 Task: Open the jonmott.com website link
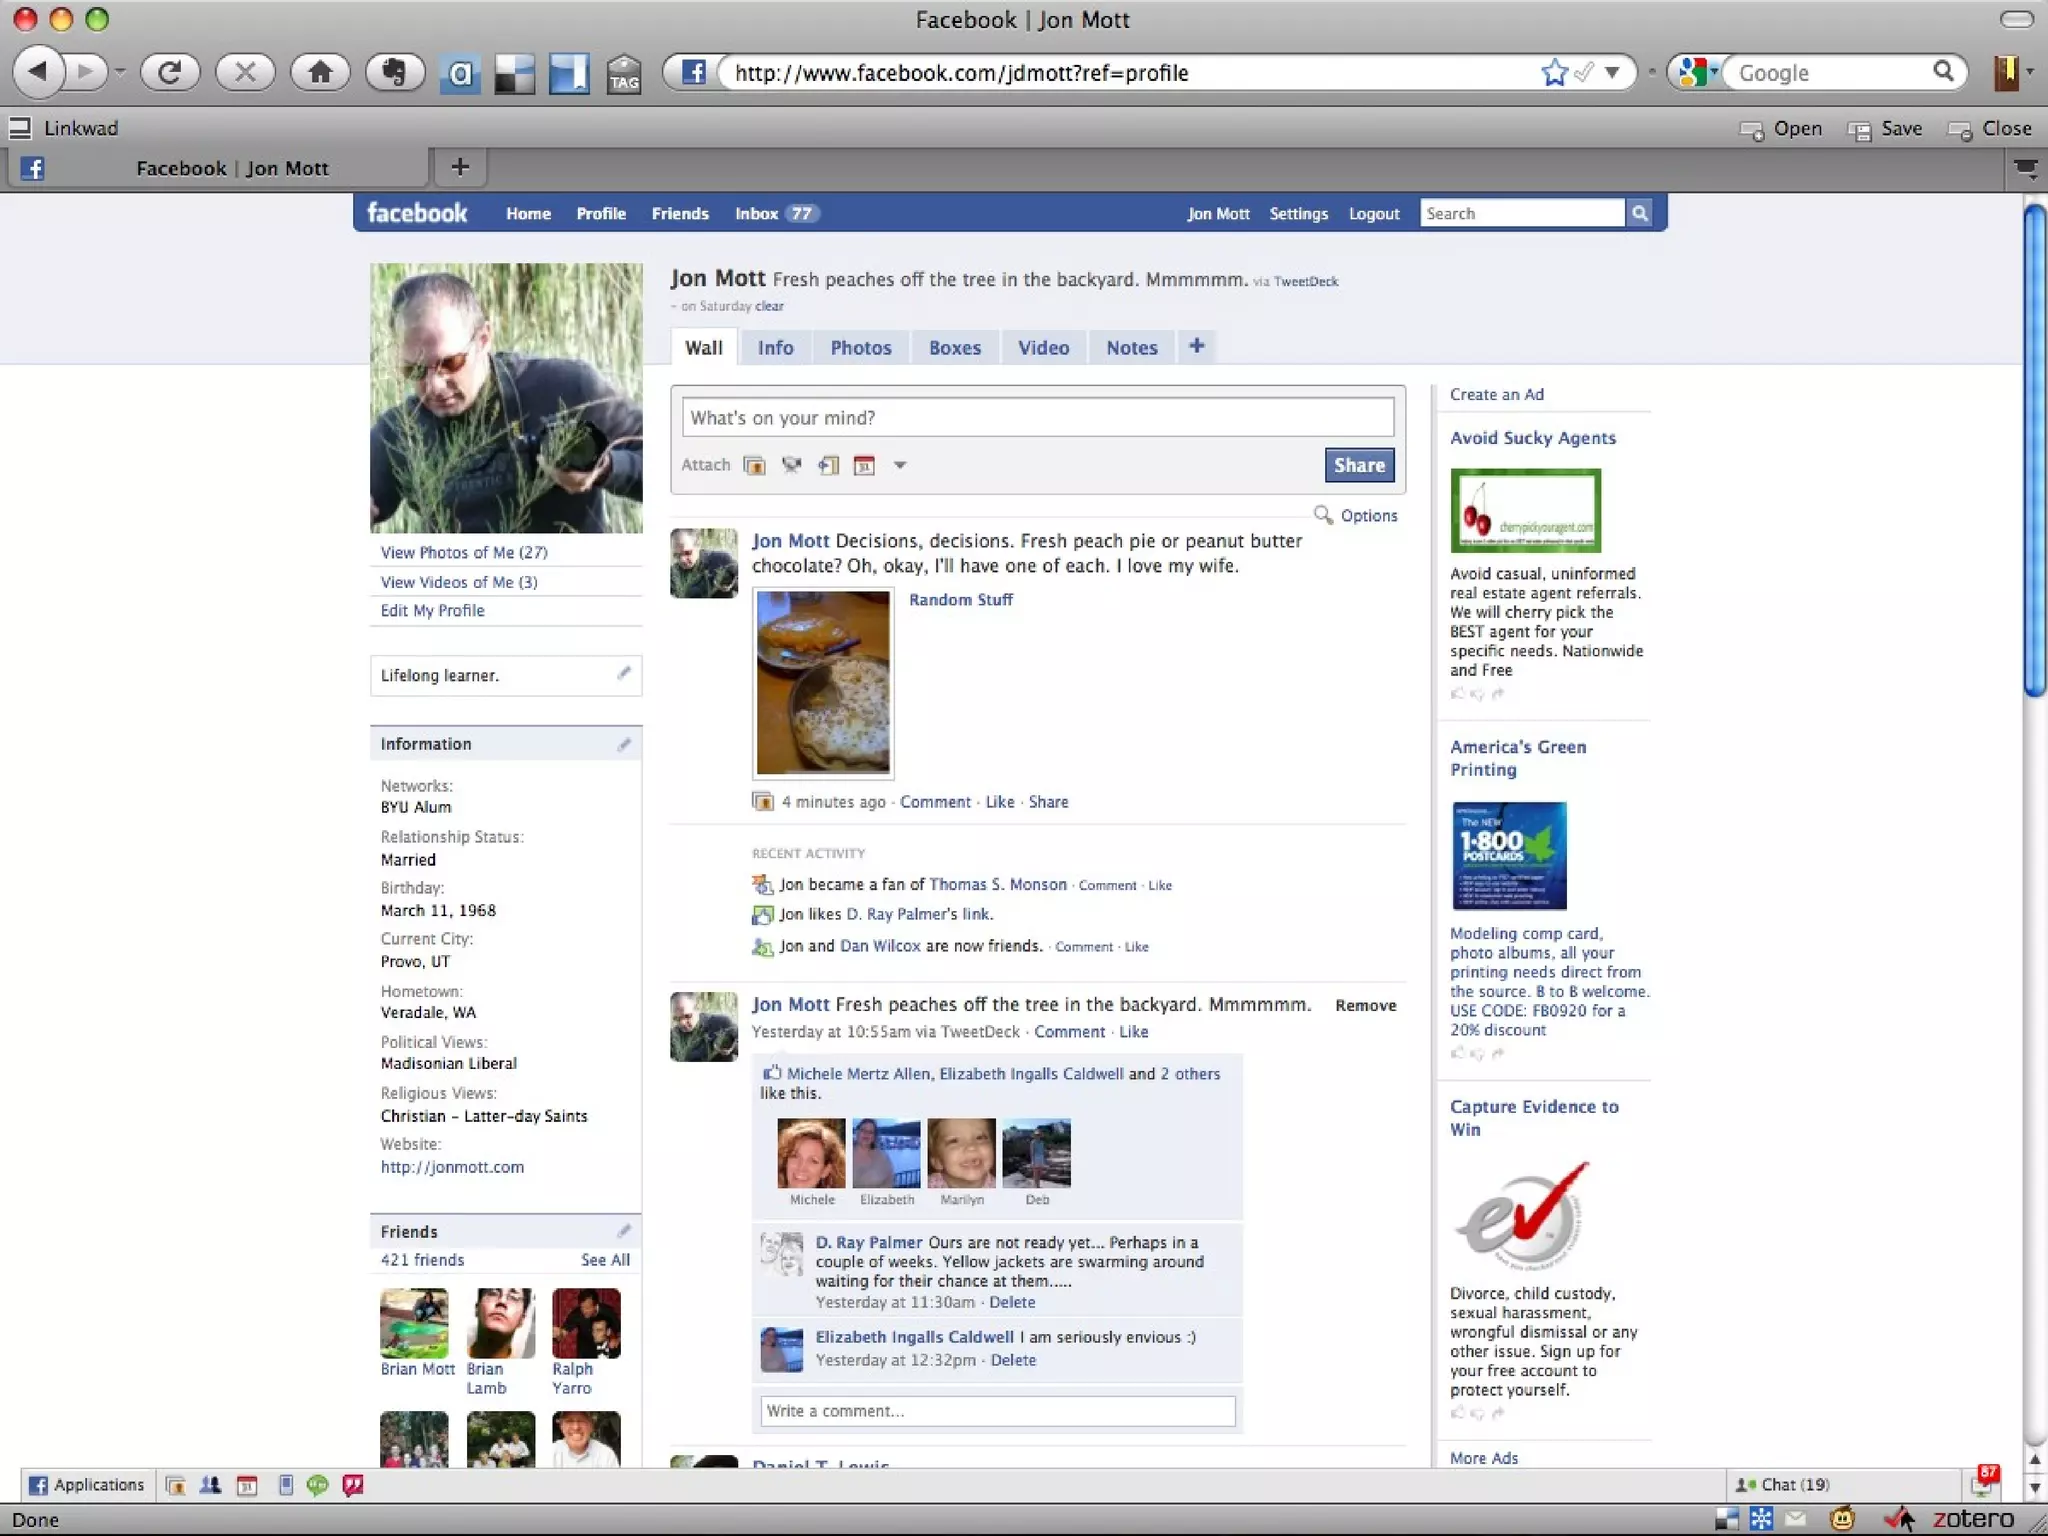(x=452, y=1167)
